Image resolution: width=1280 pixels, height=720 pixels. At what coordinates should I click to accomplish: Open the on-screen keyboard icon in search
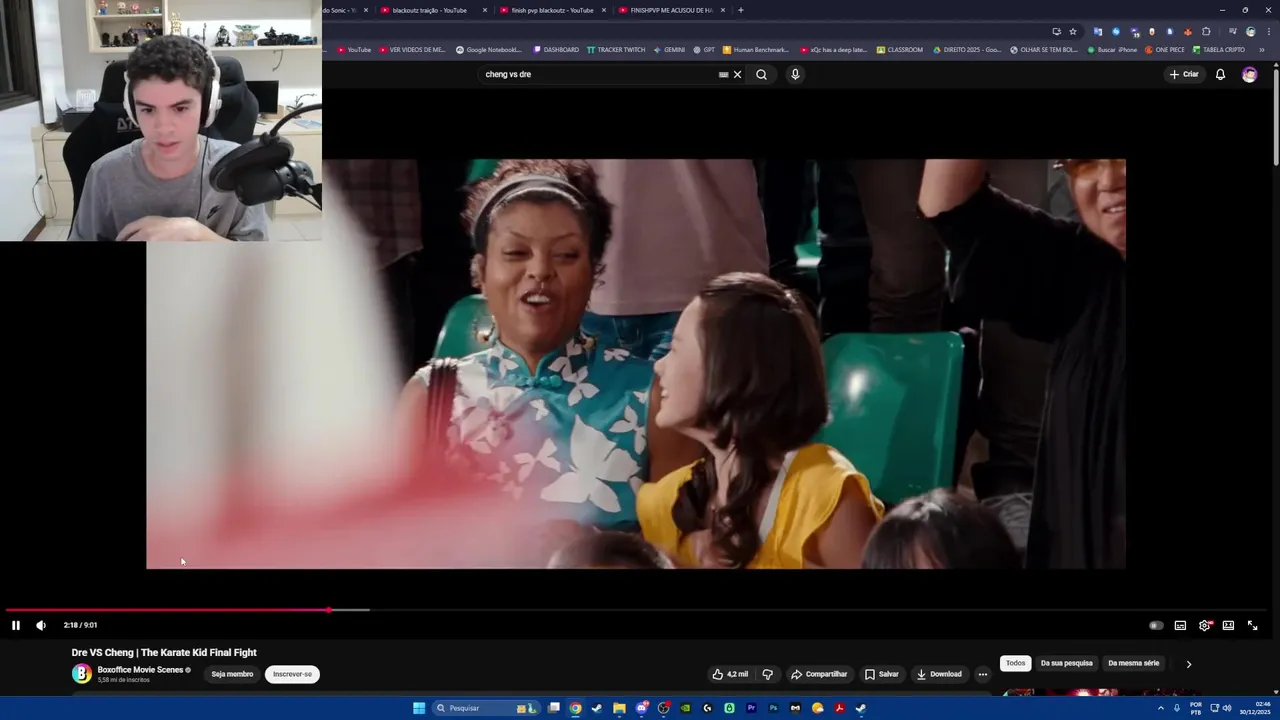723,74
